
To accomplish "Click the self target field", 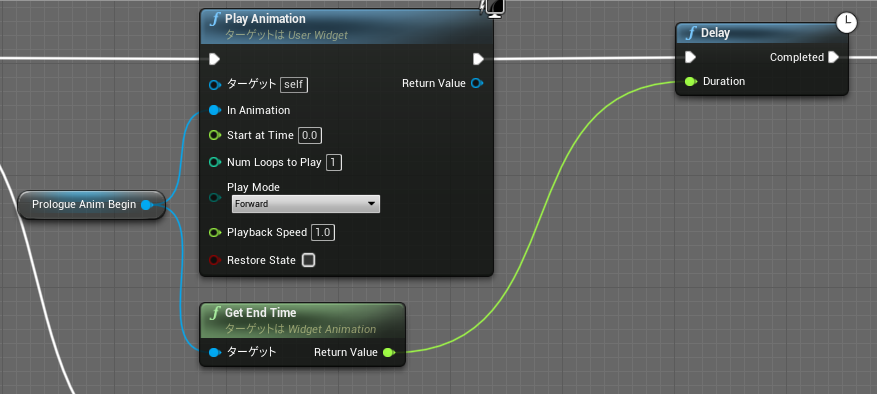I will [x=294, y=85].
